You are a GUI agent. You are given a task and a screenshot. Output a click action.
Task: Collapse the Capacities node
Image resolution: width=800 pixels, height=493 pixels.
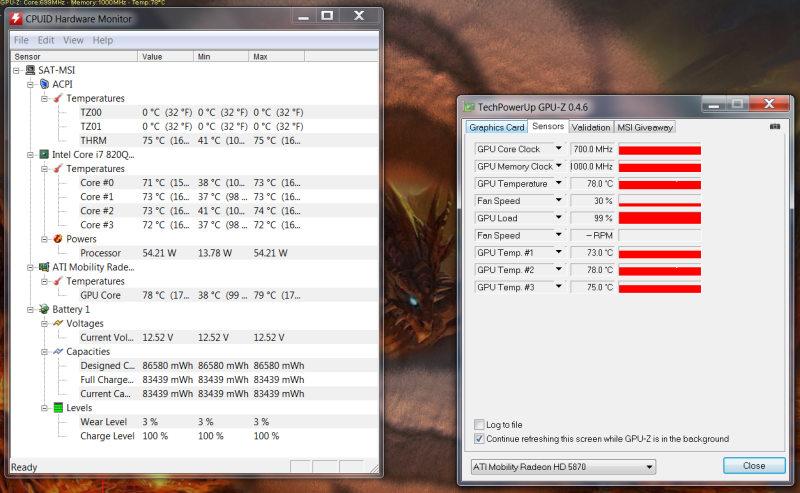click(44, 352)
